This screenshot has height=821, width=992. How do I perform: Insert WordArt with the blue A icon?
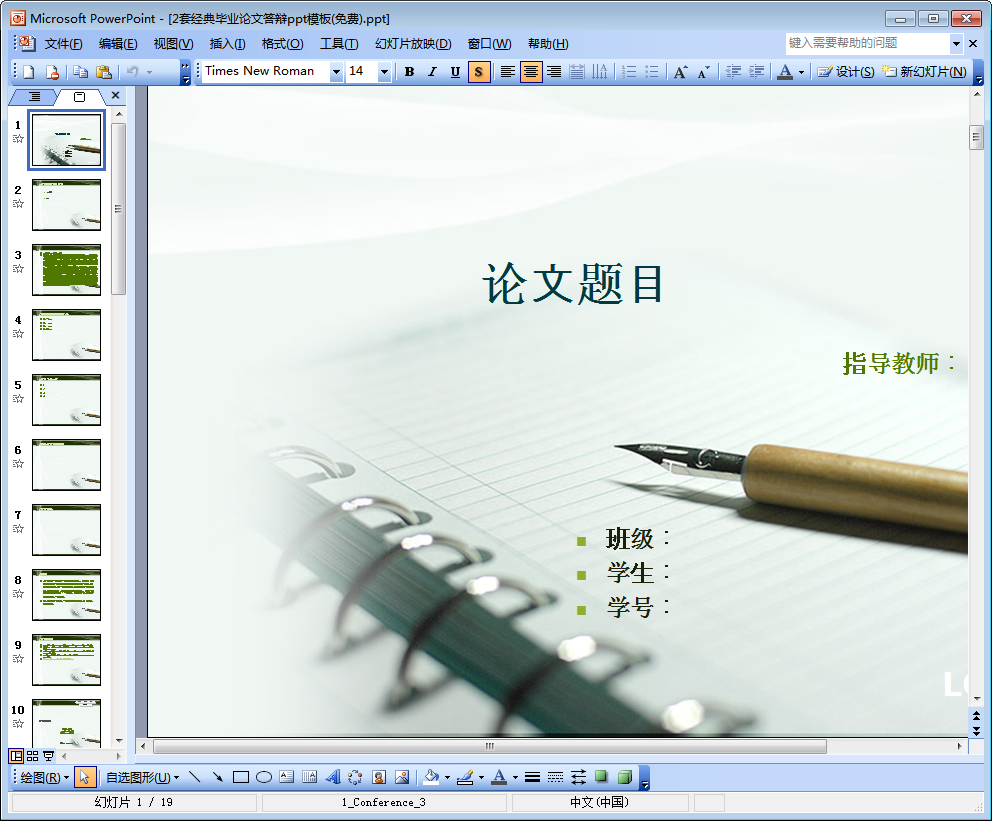click(333, 777)
